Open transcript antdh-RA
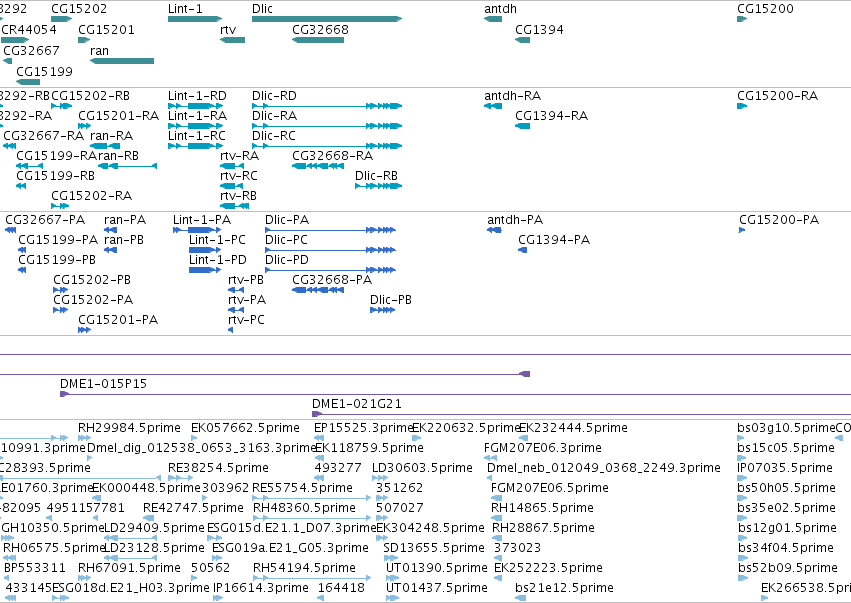Viewport: 851px width, 603px height. point(513,96)
